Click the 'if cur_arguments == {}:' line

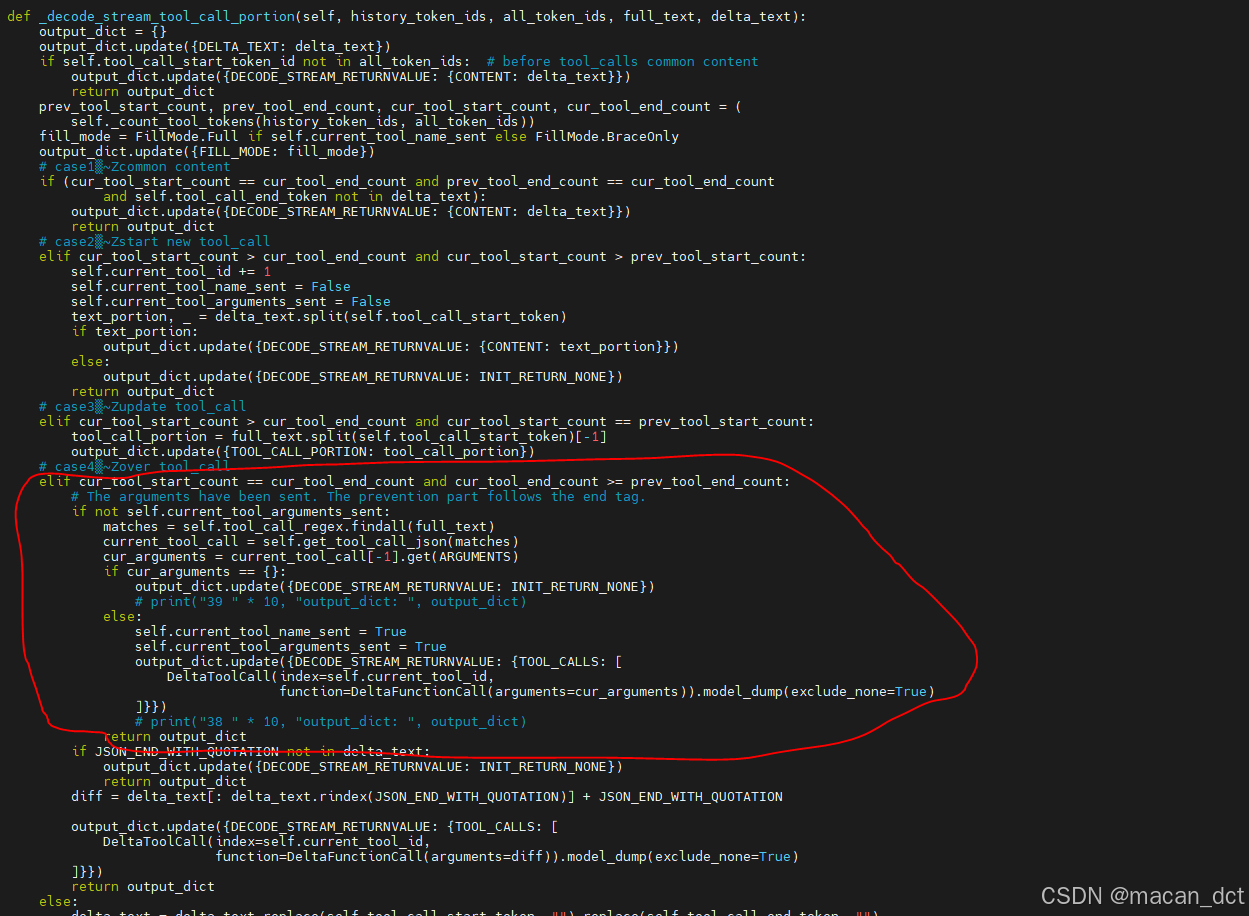tap(195, 571)
